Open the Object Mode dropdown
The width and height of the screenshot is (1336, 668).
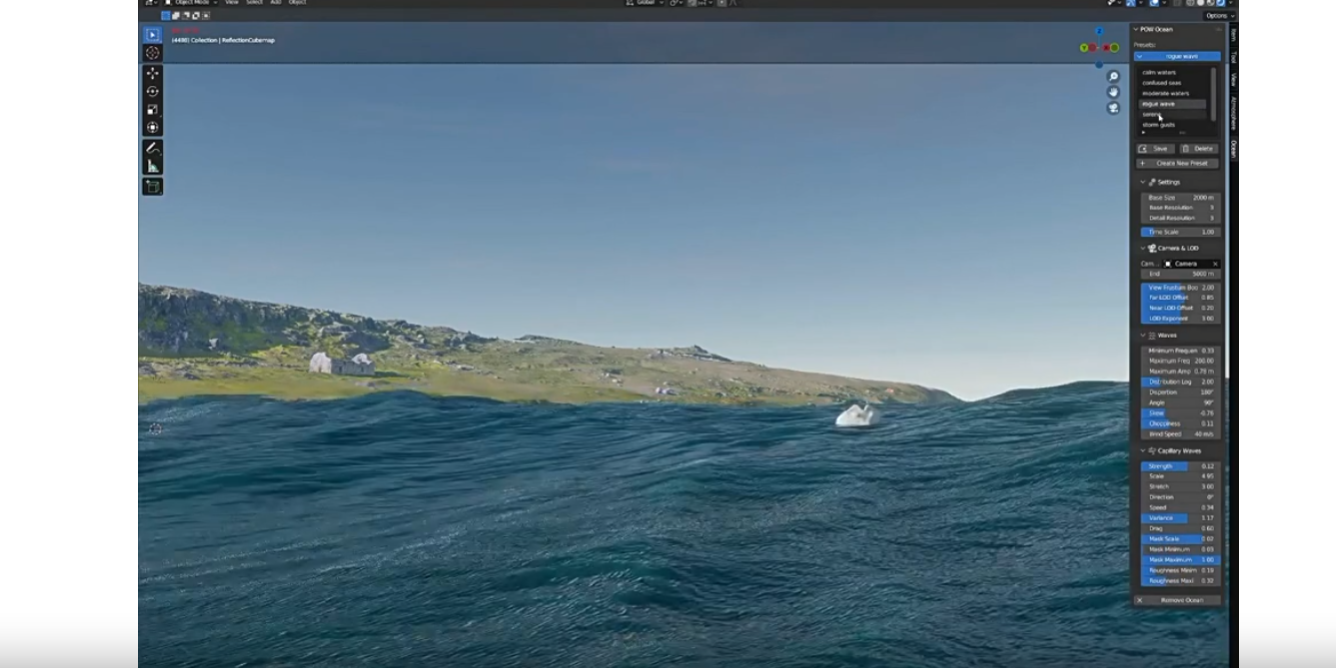tap(190, 3)
